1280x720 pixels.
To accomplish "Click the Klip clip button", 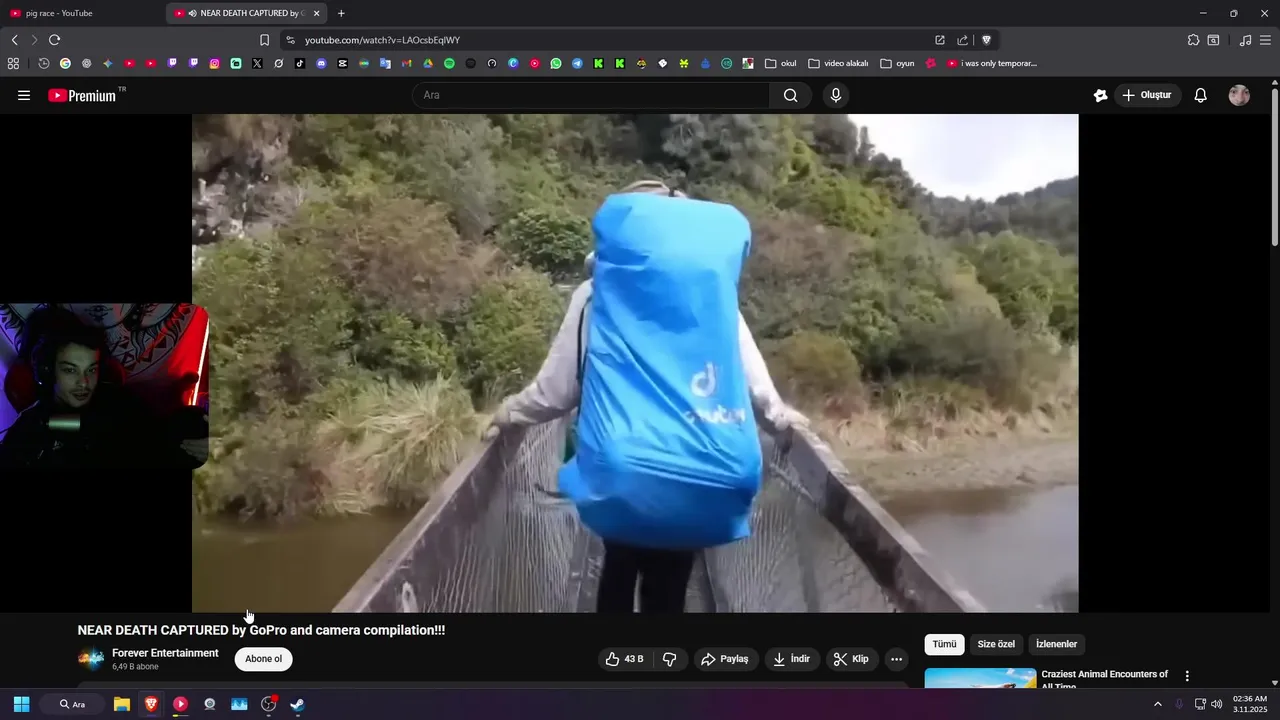I will point(851,659).
